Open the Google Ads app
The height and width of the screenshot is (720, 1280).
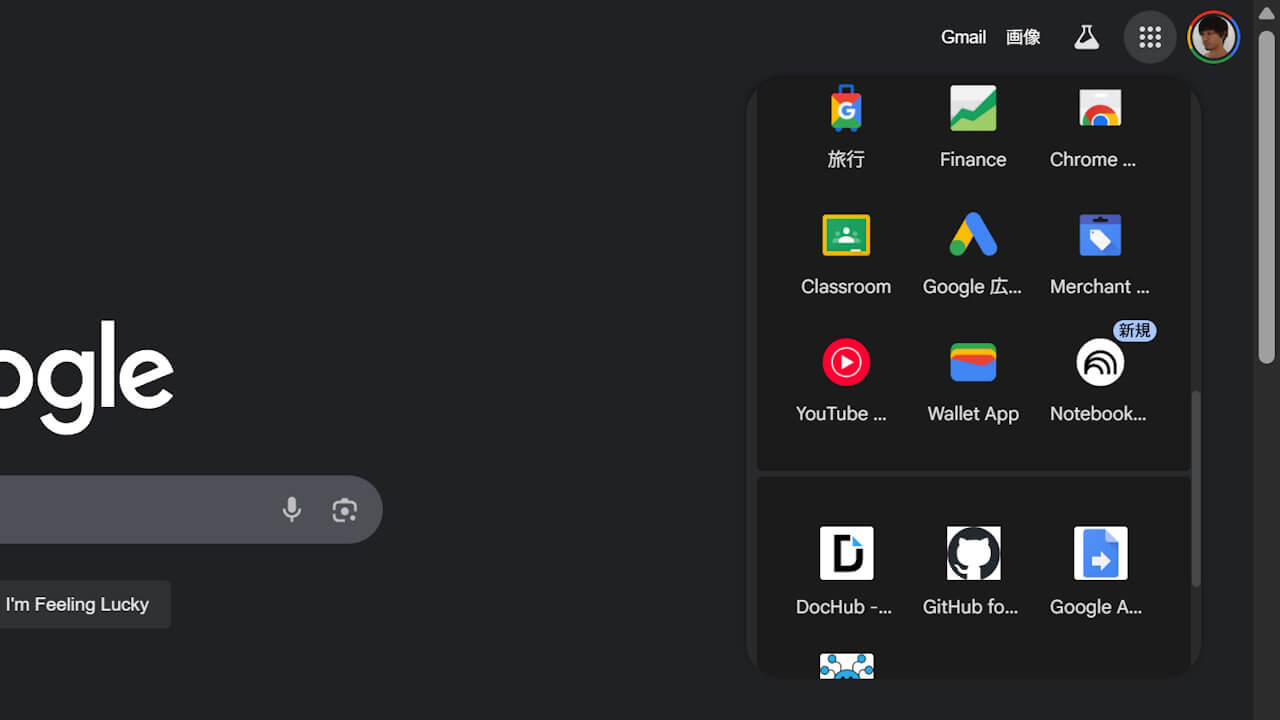point(973,235)
